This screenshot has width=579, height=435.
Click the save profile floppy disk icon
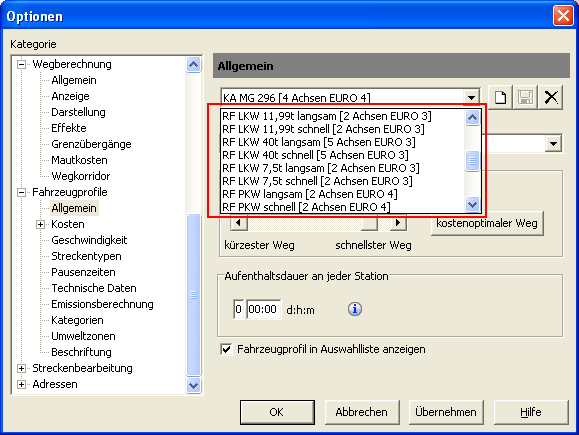(x=525, y=97)
